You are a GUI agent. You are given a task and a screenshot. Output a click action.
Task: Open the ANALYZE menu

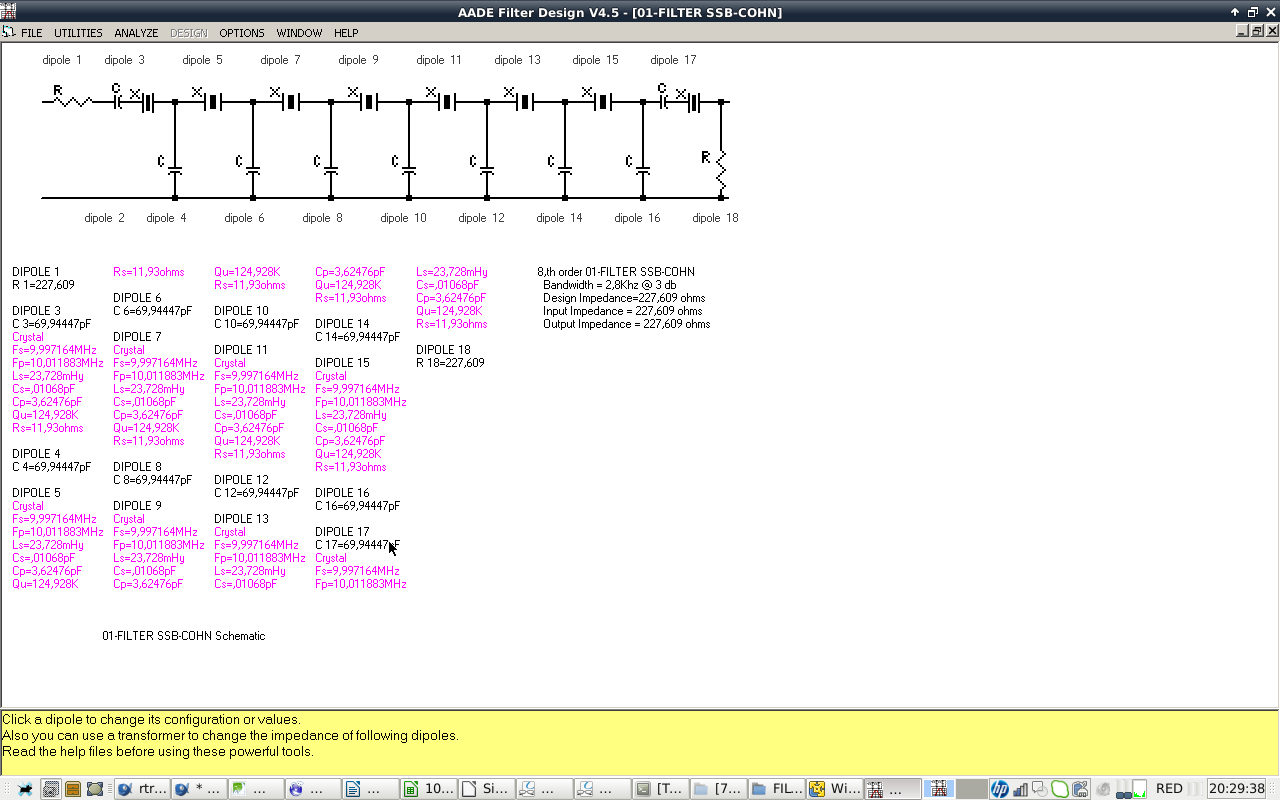(x=136, y=33)
